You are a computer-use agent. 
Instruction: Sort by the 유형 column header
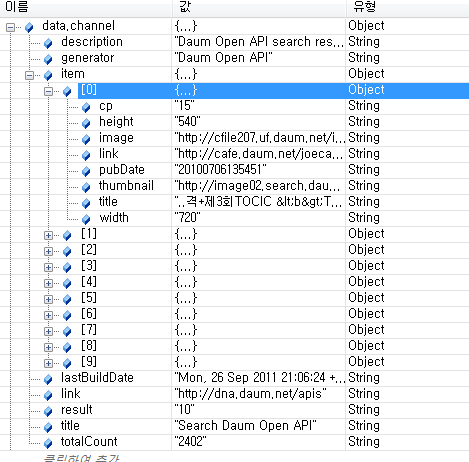coord(408,8)
